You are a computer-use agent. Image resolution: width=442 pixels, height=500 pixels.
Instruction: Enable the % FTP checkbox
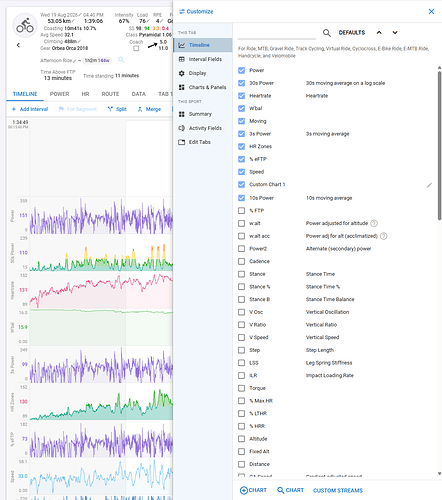(242, 211)
